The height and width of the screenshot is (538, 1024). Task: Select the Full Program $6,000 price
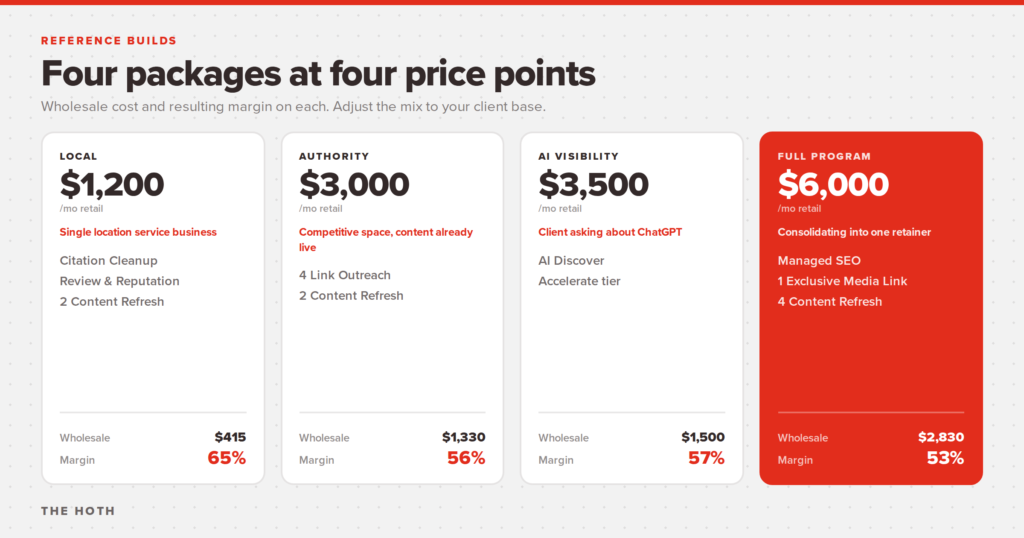pos(833,185)
